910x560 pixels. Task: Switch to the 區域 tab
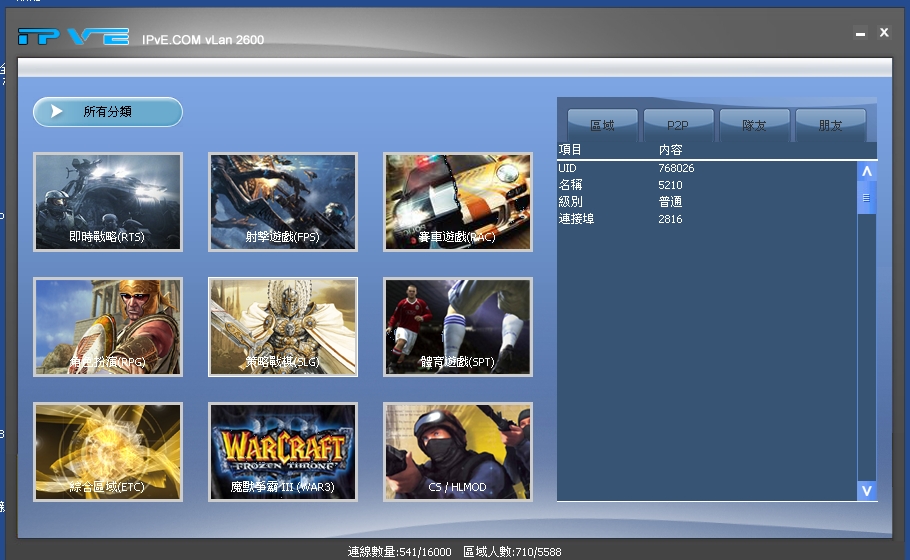click(603, 126)
